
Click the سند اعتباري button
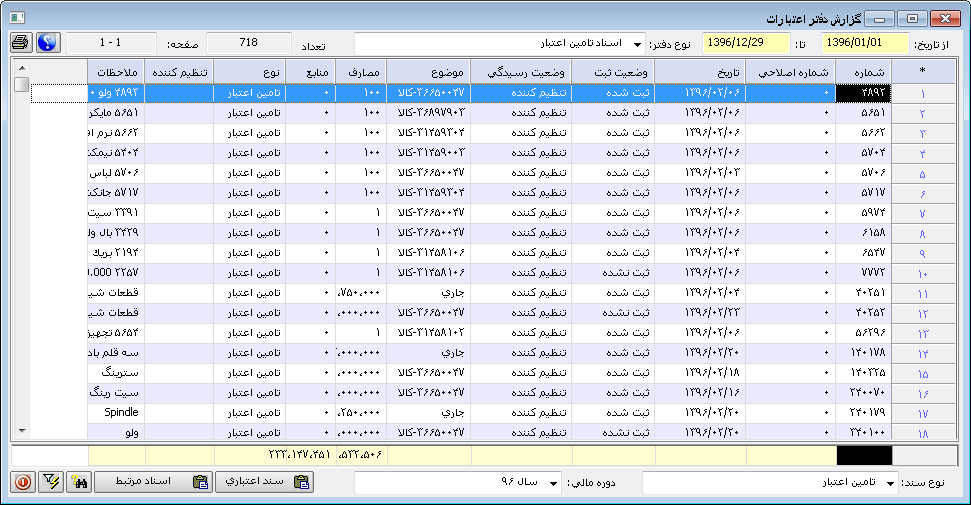[264, 482]
